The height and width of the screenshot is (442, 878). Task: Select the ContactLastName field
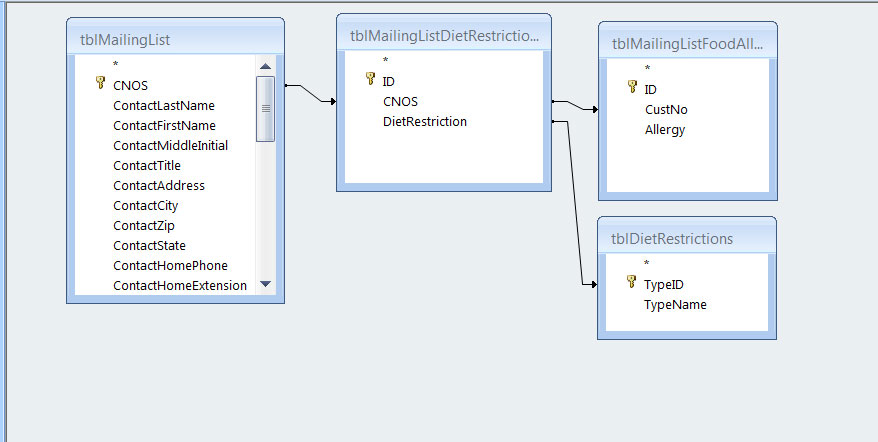tap(164, 105)
